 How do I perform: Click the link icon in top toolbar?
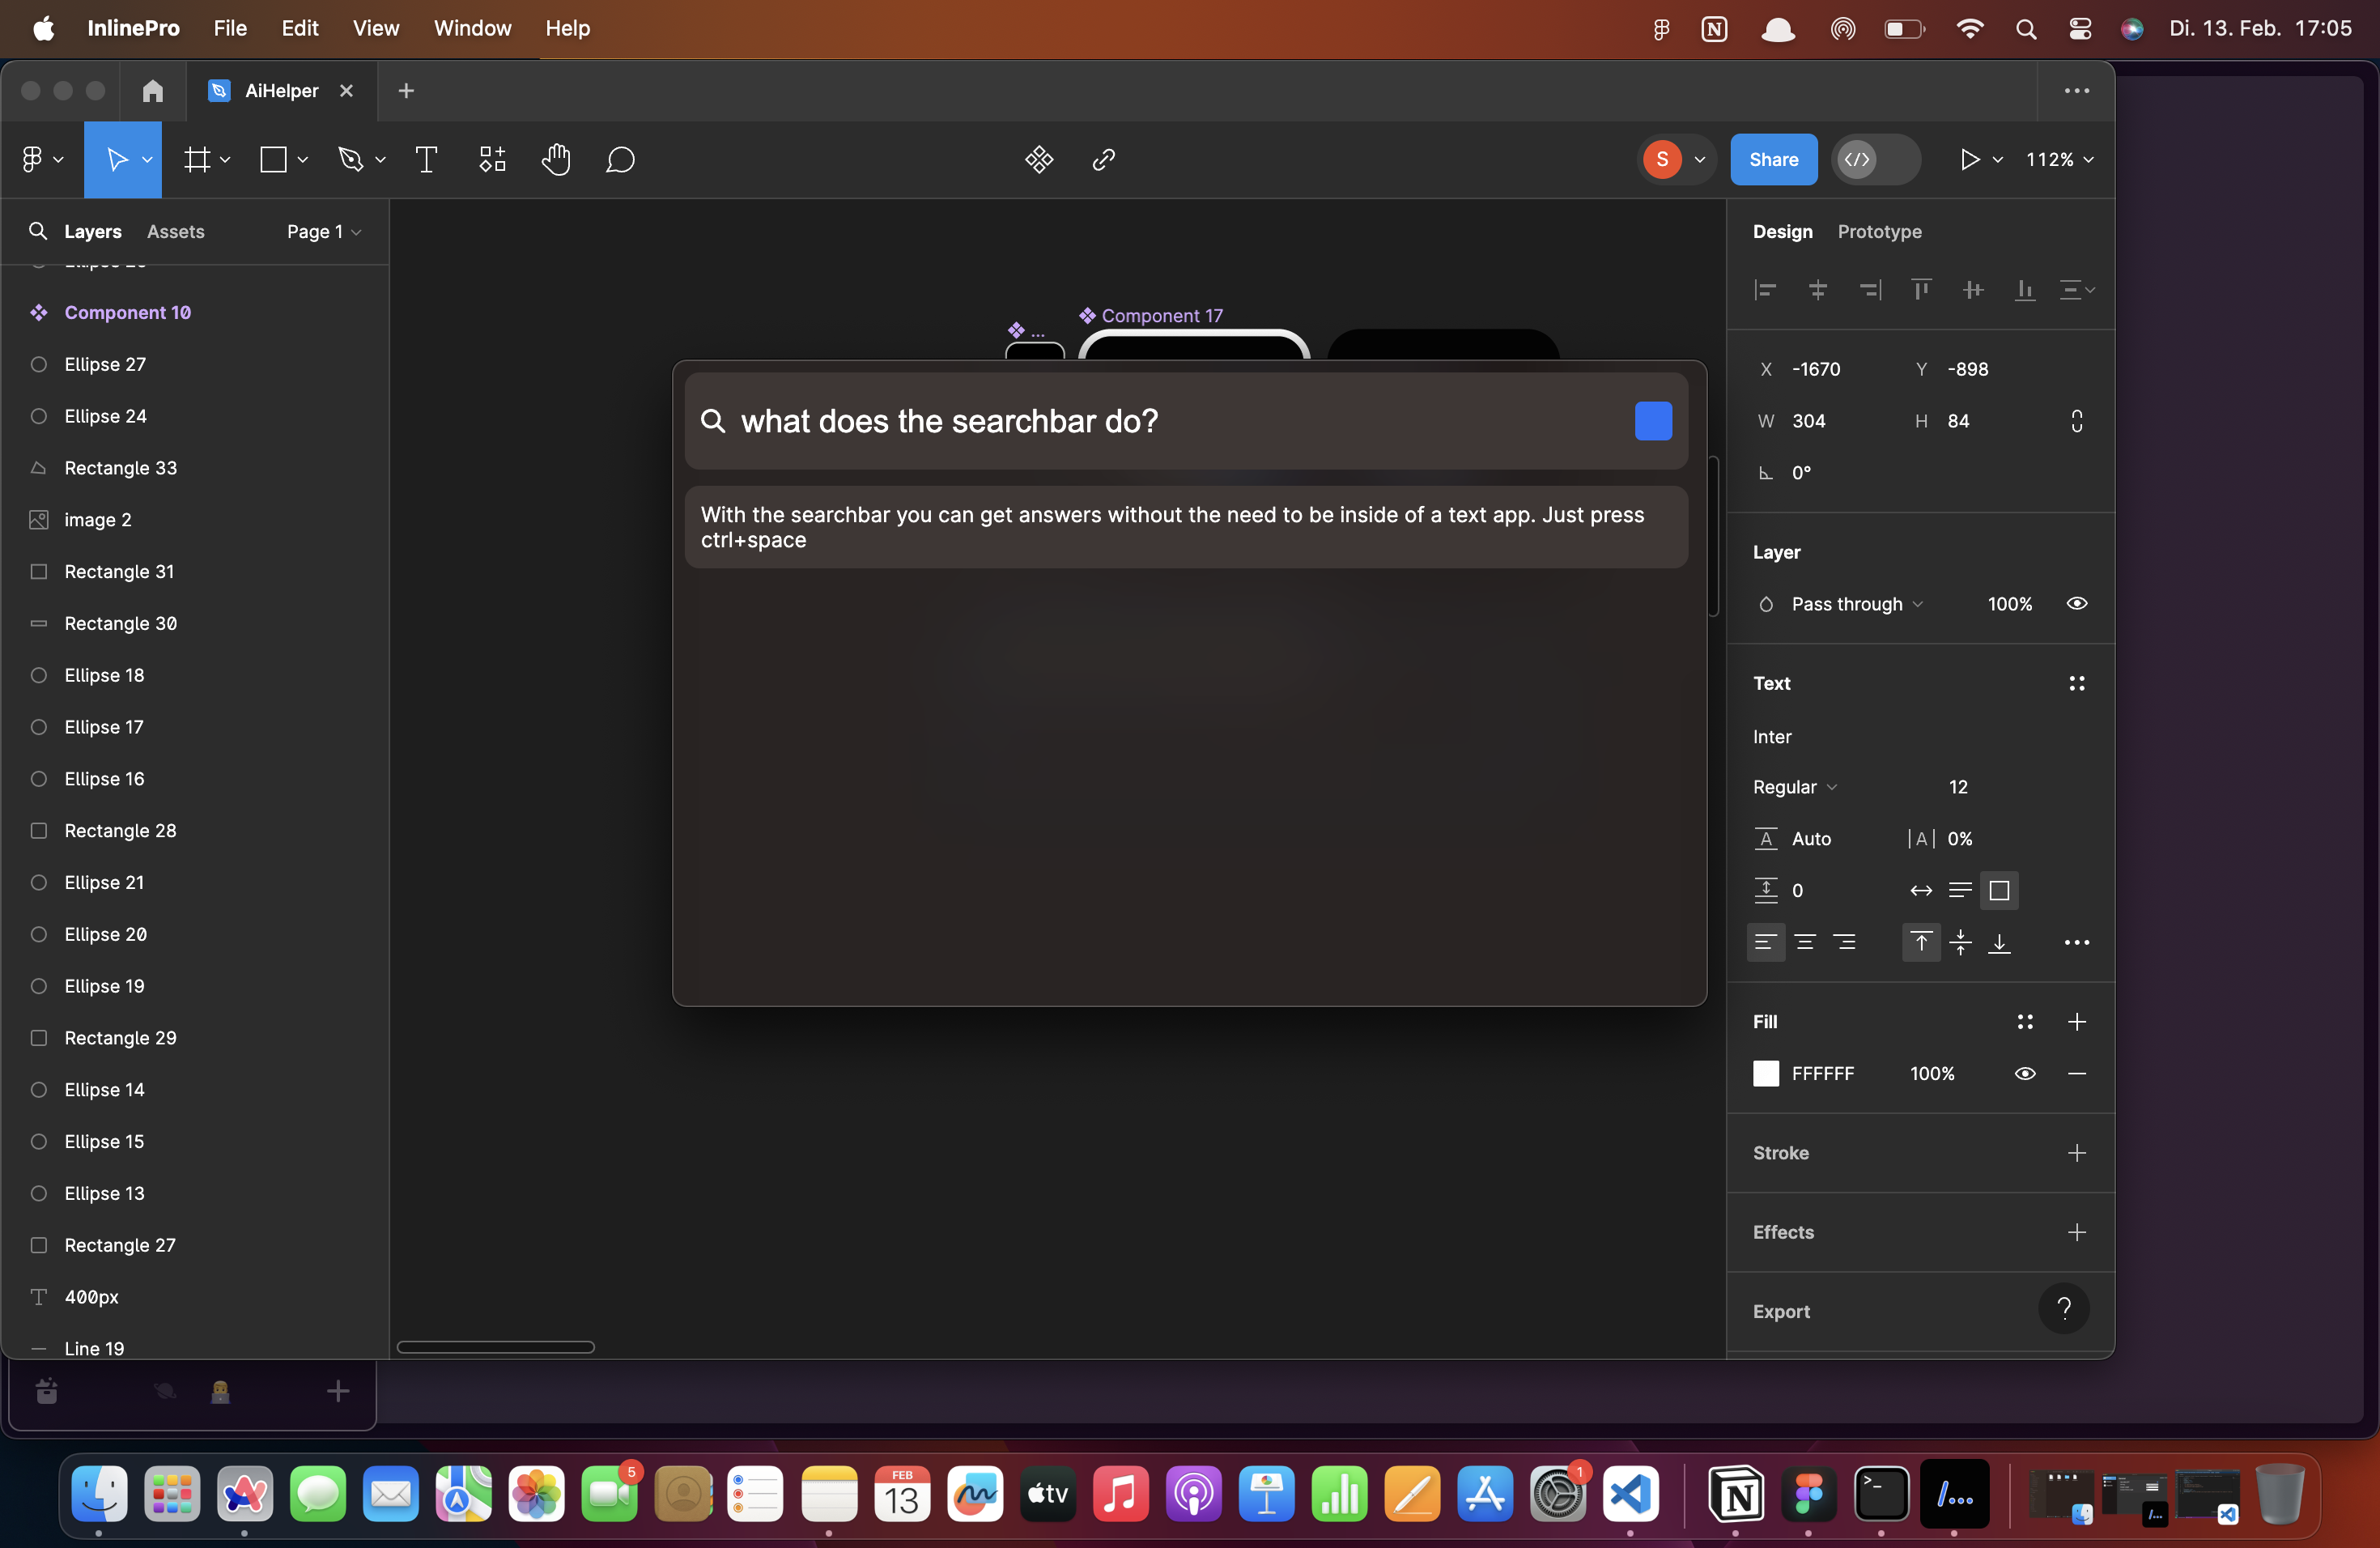pyautogui.click(x=1103, y=160)
